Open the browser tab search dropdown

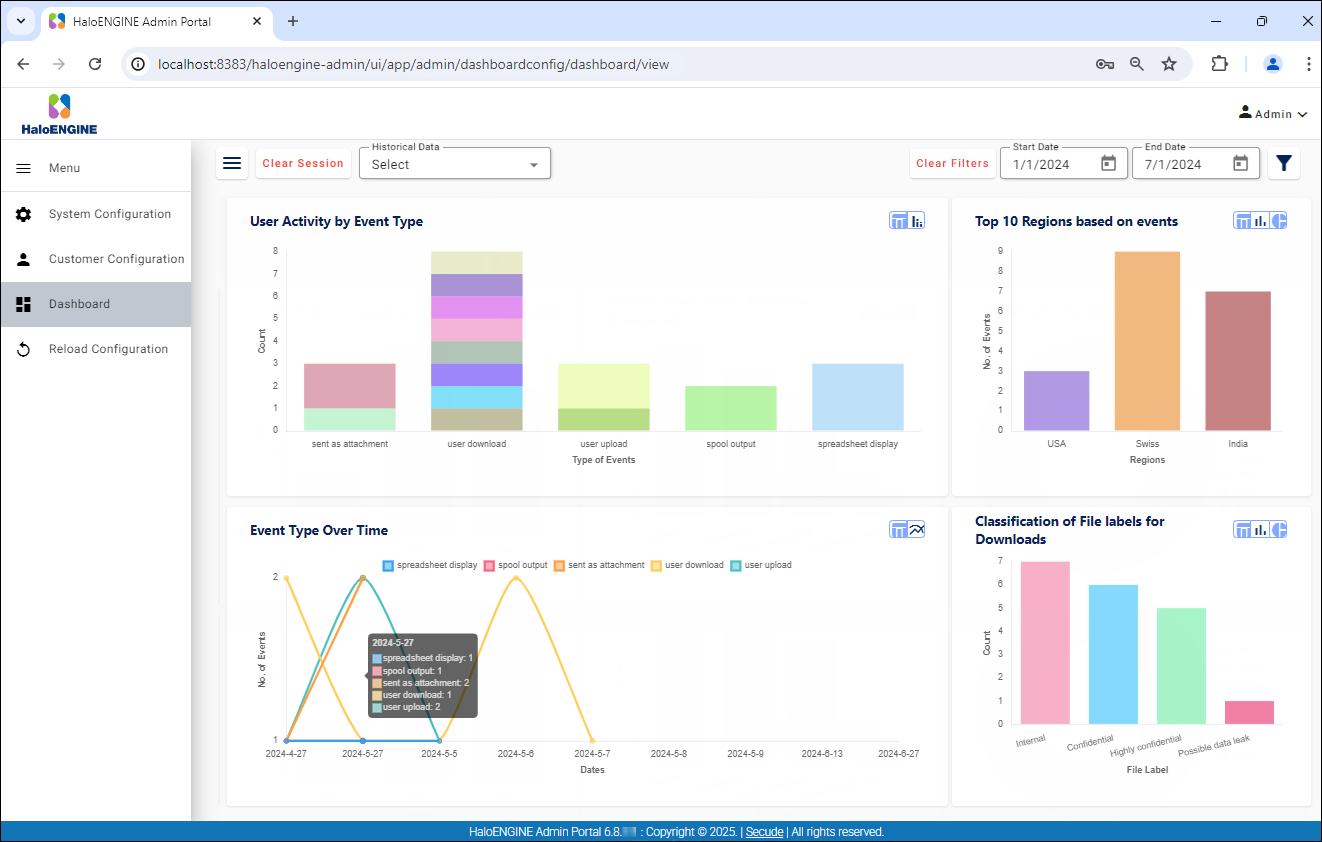pyautogui.click(x=20, y=21)
